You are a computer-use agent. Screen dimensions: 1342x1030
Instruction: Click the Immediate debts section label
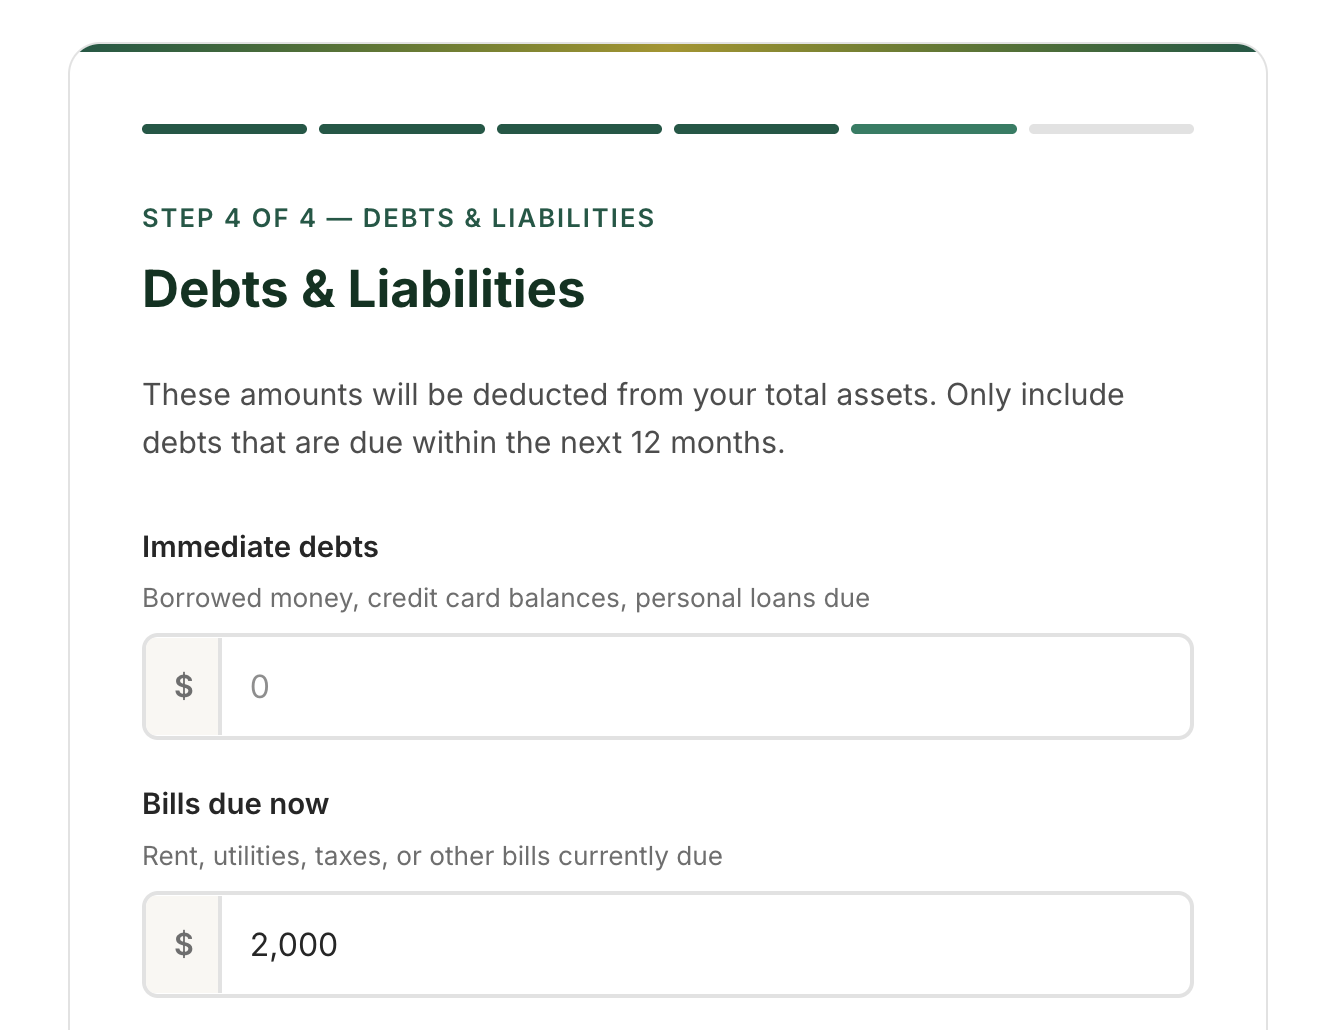(260, 547)
